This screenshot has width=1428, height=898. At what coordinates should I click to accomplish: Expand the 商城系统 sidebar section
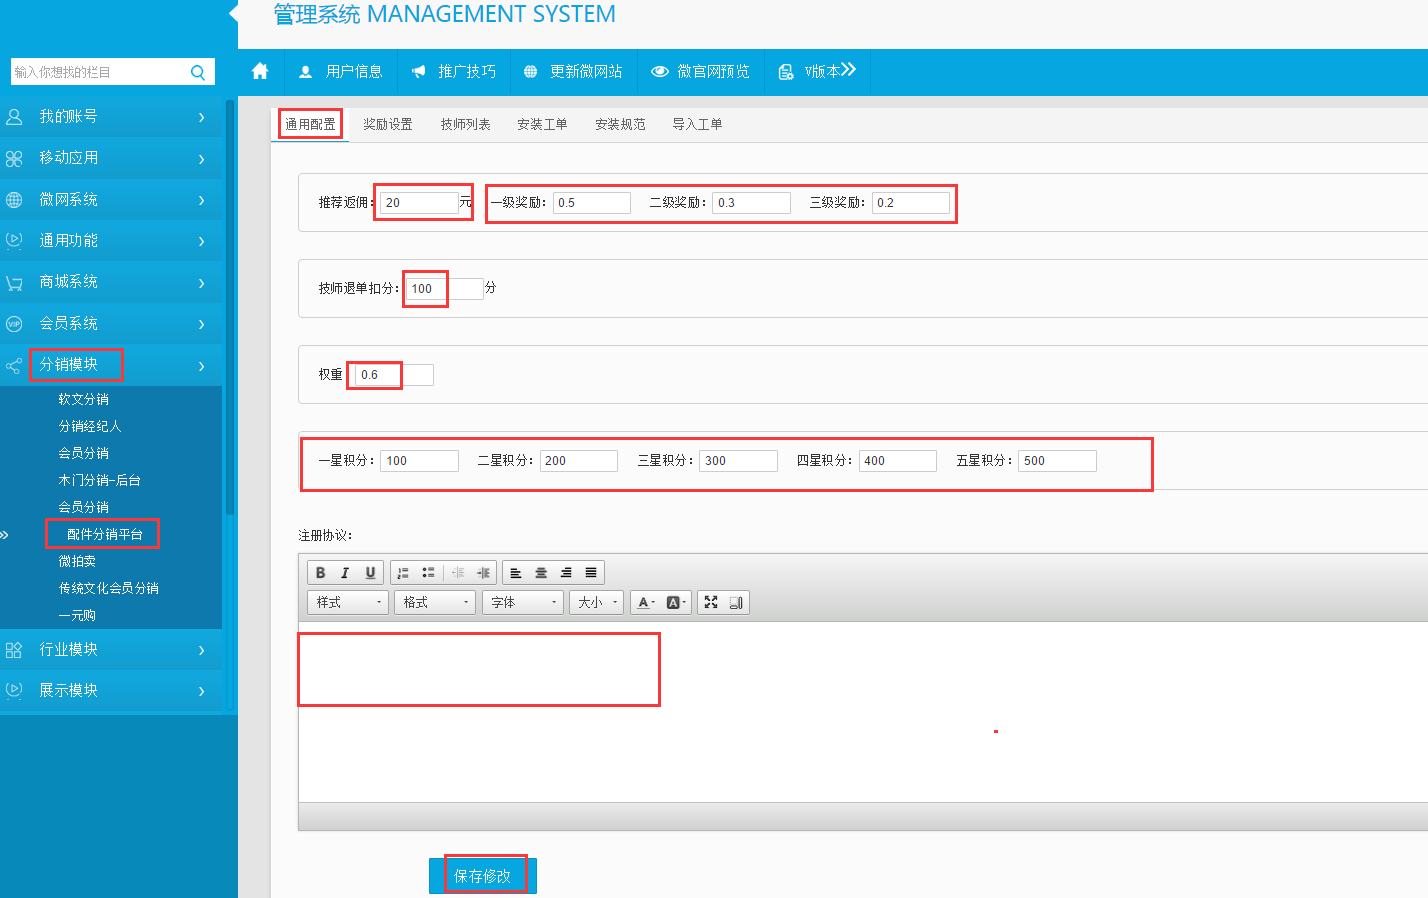click(110, 282)
